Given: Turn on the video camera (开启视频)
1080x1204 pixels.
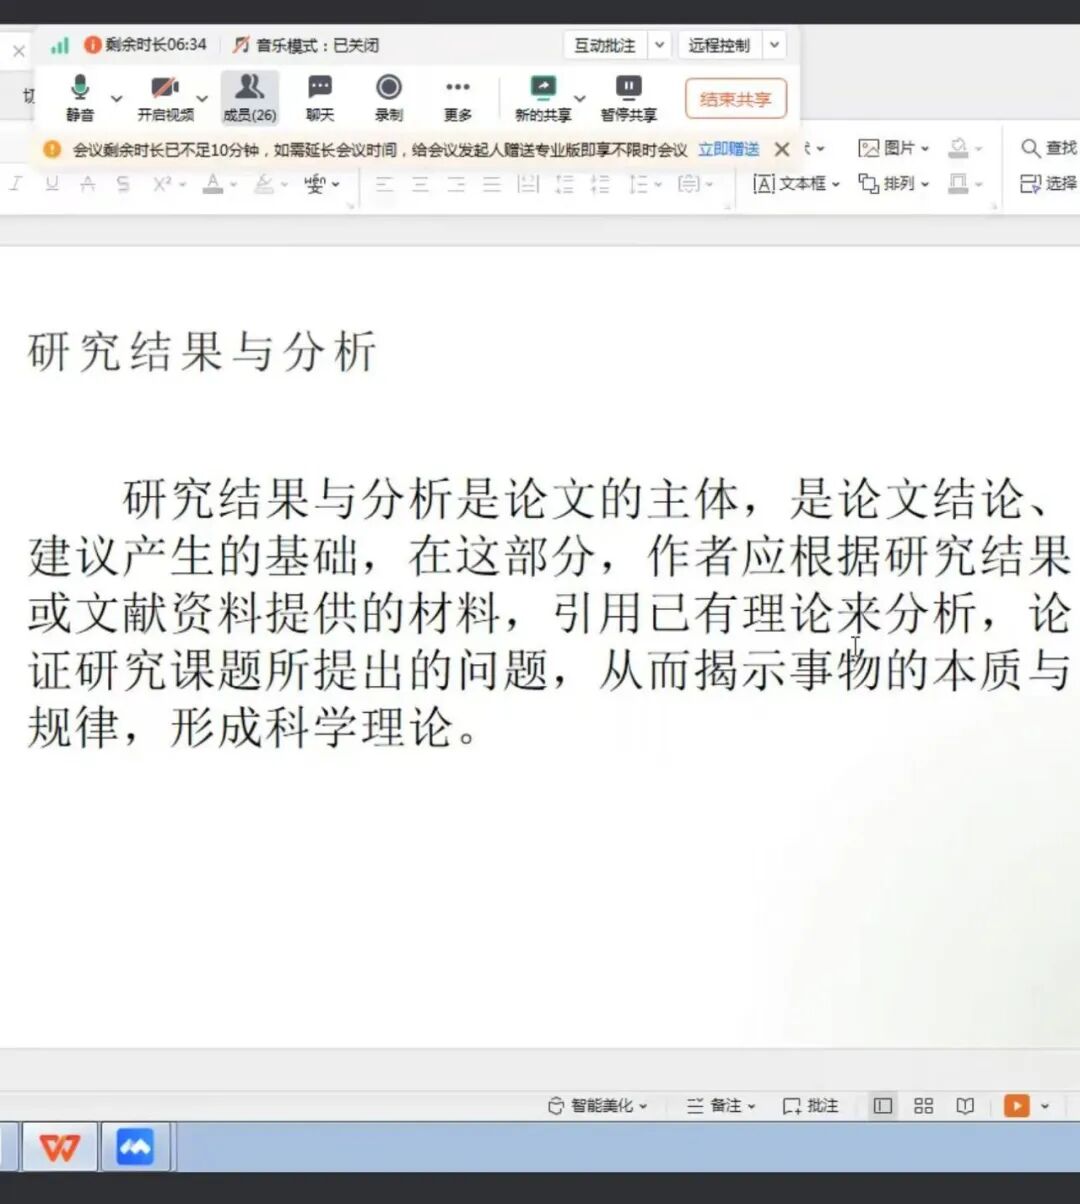Looking at the screenshot, I should pyautogui.click(x=165, y=97).
